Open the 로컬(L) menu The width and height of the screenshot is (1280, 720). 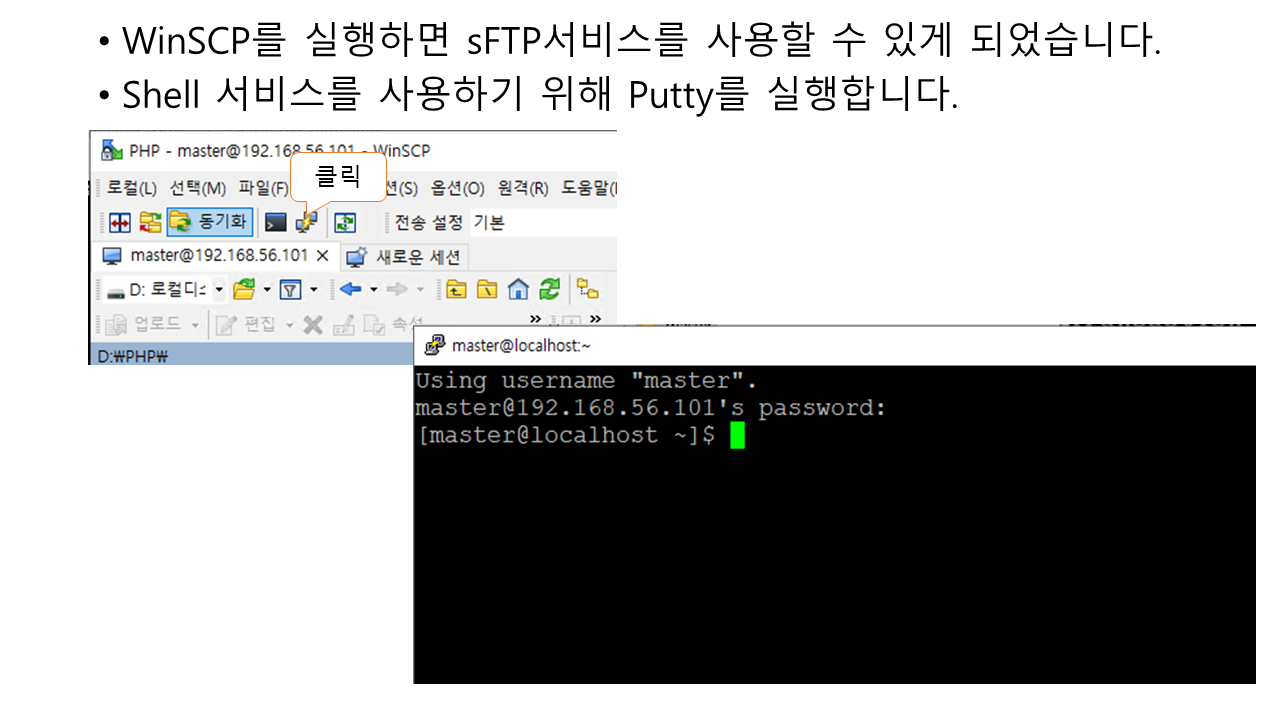coord(132,188)
